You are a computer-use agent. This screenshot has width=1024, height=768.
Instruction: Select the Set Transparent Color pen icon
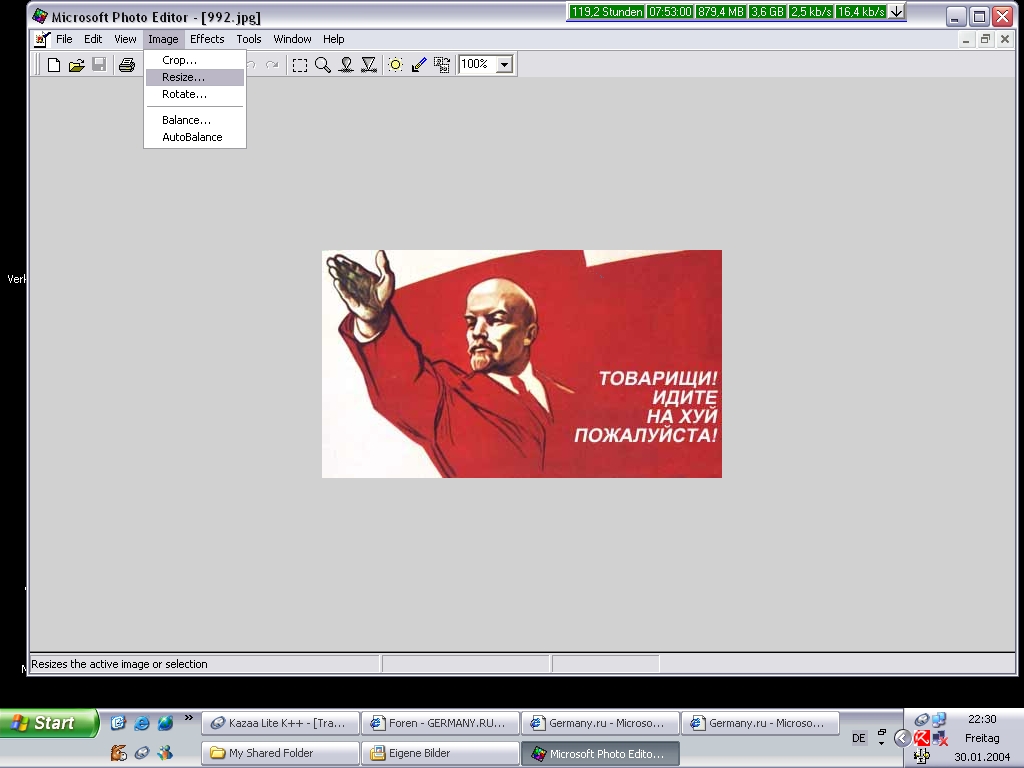point(419,65)
